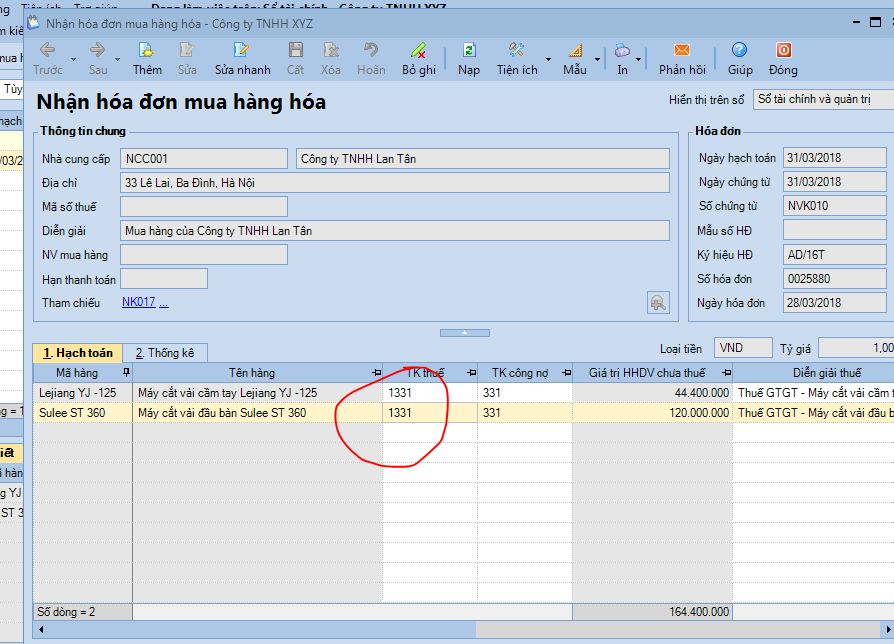
Task: Switch to the Thống kê tab
Action: (x=165, y=353)
